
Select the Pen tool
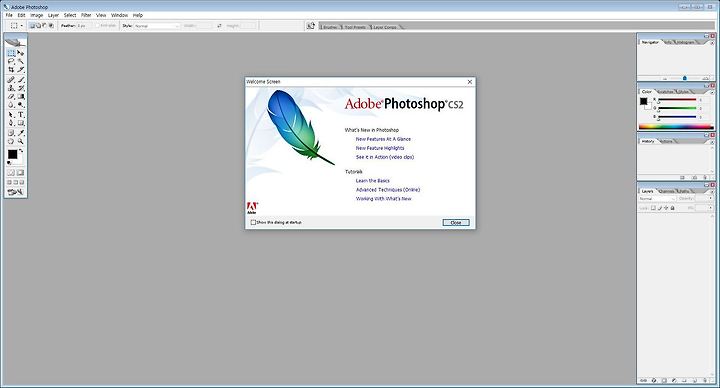[11, 123]
